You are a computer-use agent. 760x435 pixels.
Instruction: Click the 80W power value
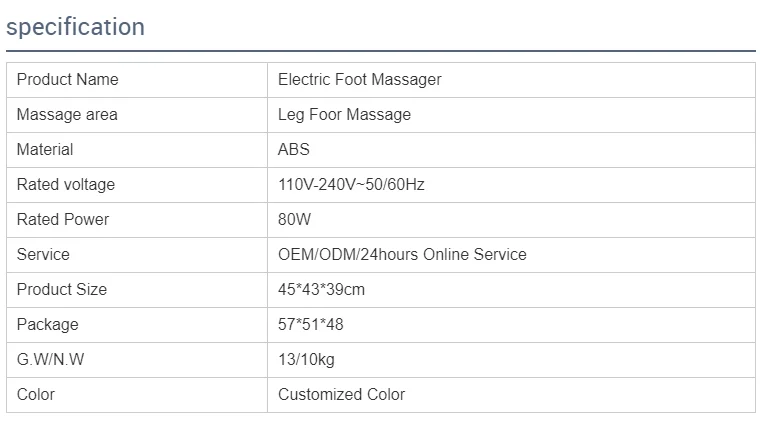(x=294, y=219)
